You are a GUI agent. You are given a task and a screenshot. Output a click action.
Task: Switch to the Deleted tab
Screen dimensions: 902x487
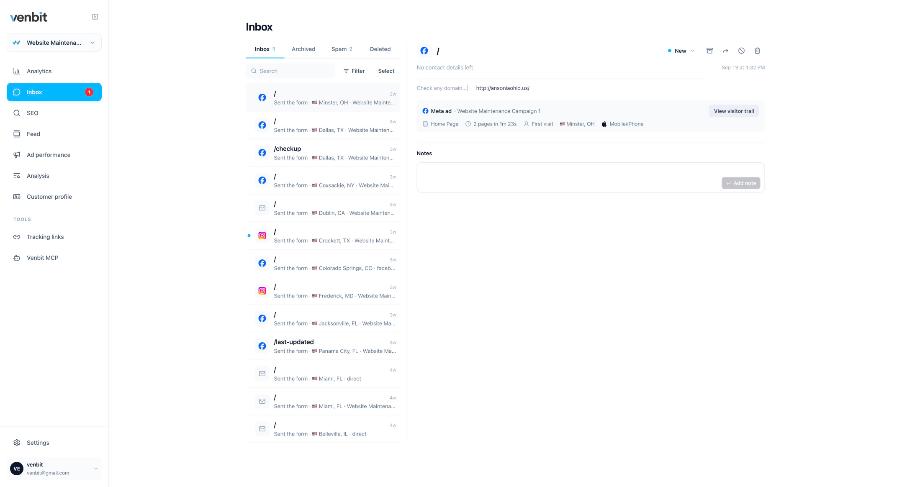pyautogui.click(x=380, y=49)
